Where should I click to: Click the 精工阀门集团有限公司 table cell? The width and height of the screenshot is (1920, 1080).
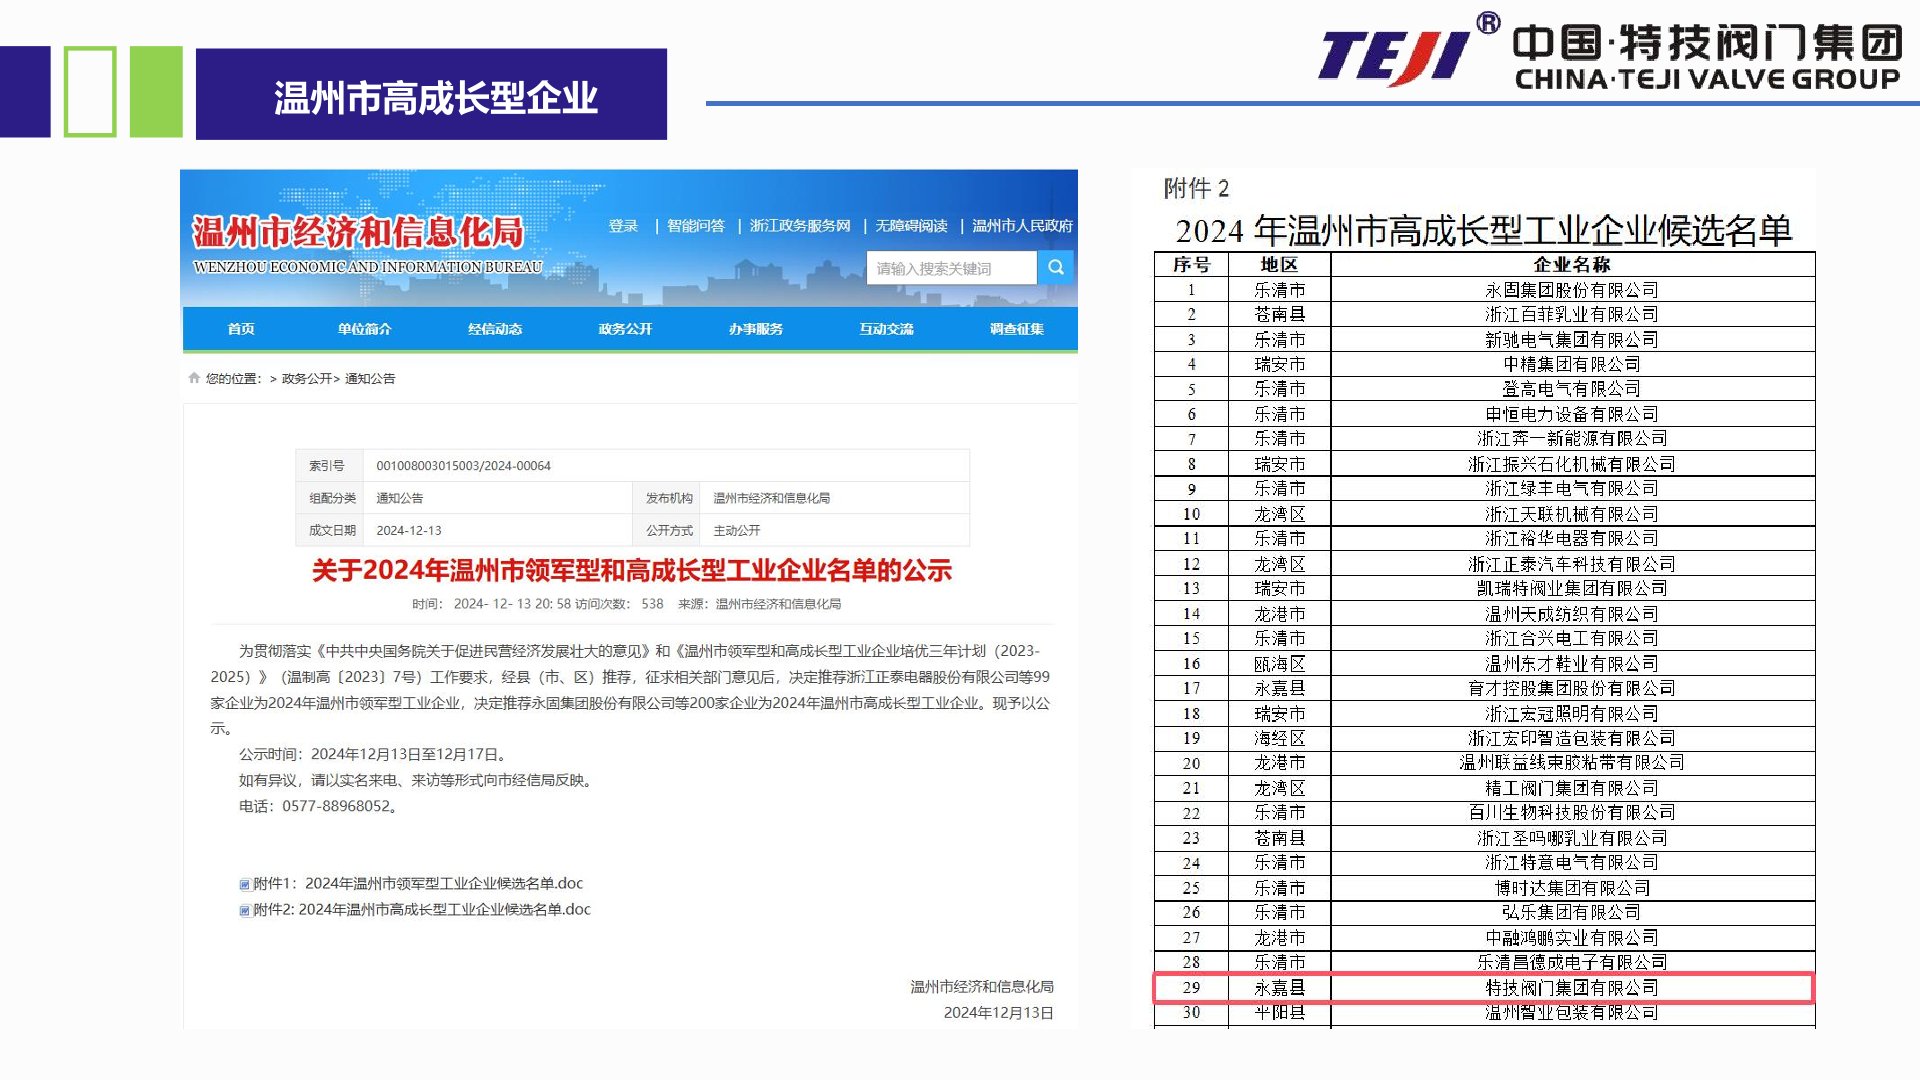coord(1572,788)
